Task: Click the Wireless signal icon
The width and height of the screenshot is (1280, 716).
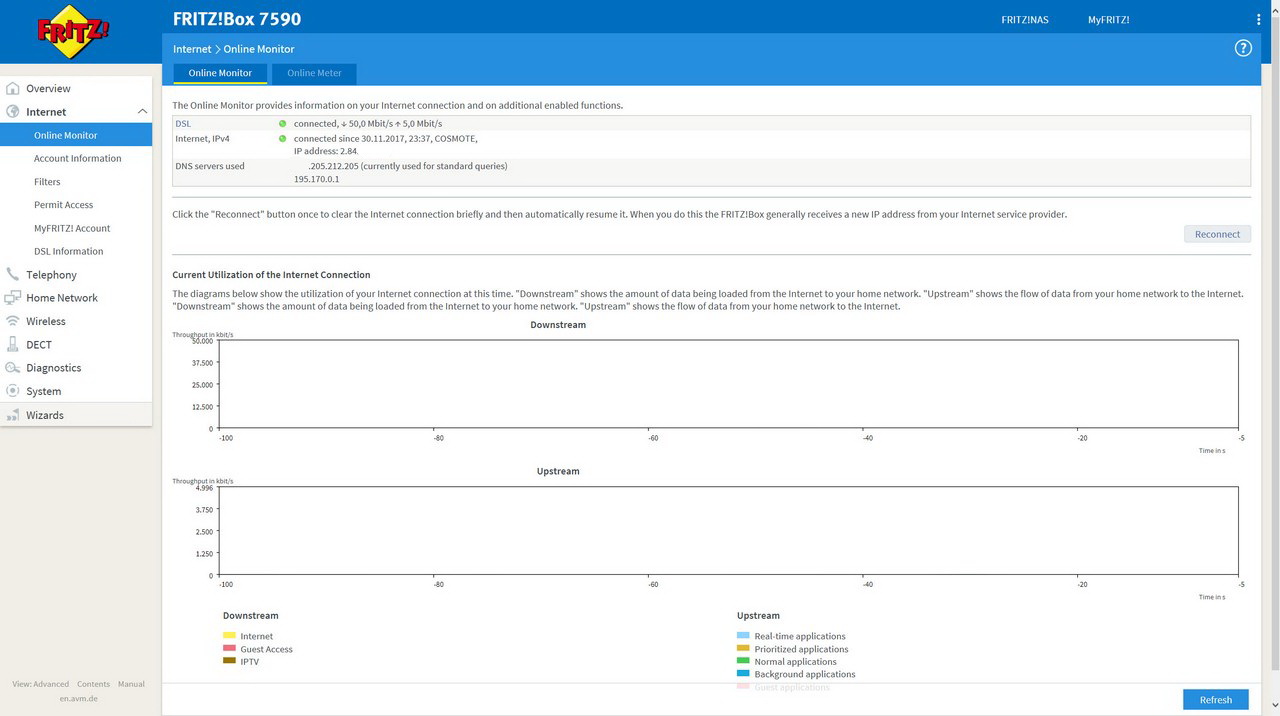Action: pos(13,321)
